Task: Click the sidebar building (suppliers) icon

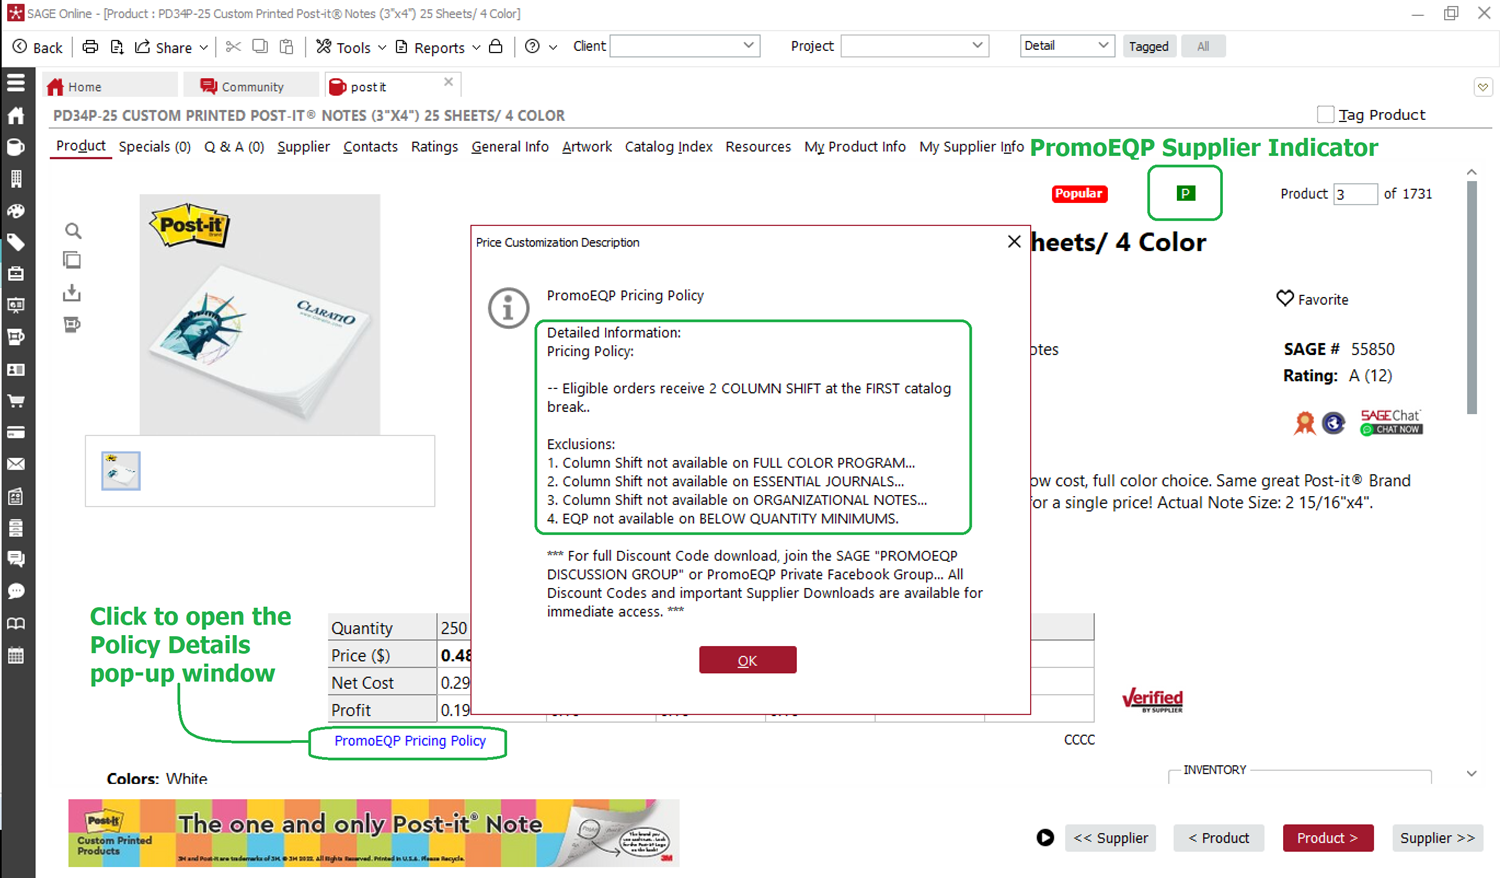Action: pos(16,179)
